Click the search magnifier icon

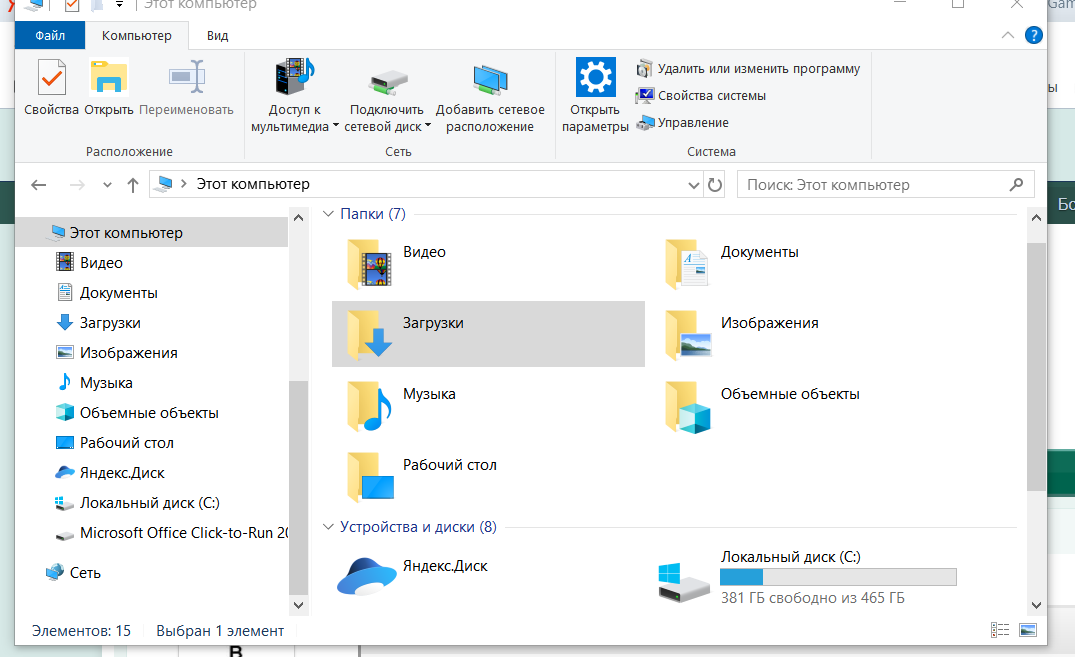pos(1016,184)
